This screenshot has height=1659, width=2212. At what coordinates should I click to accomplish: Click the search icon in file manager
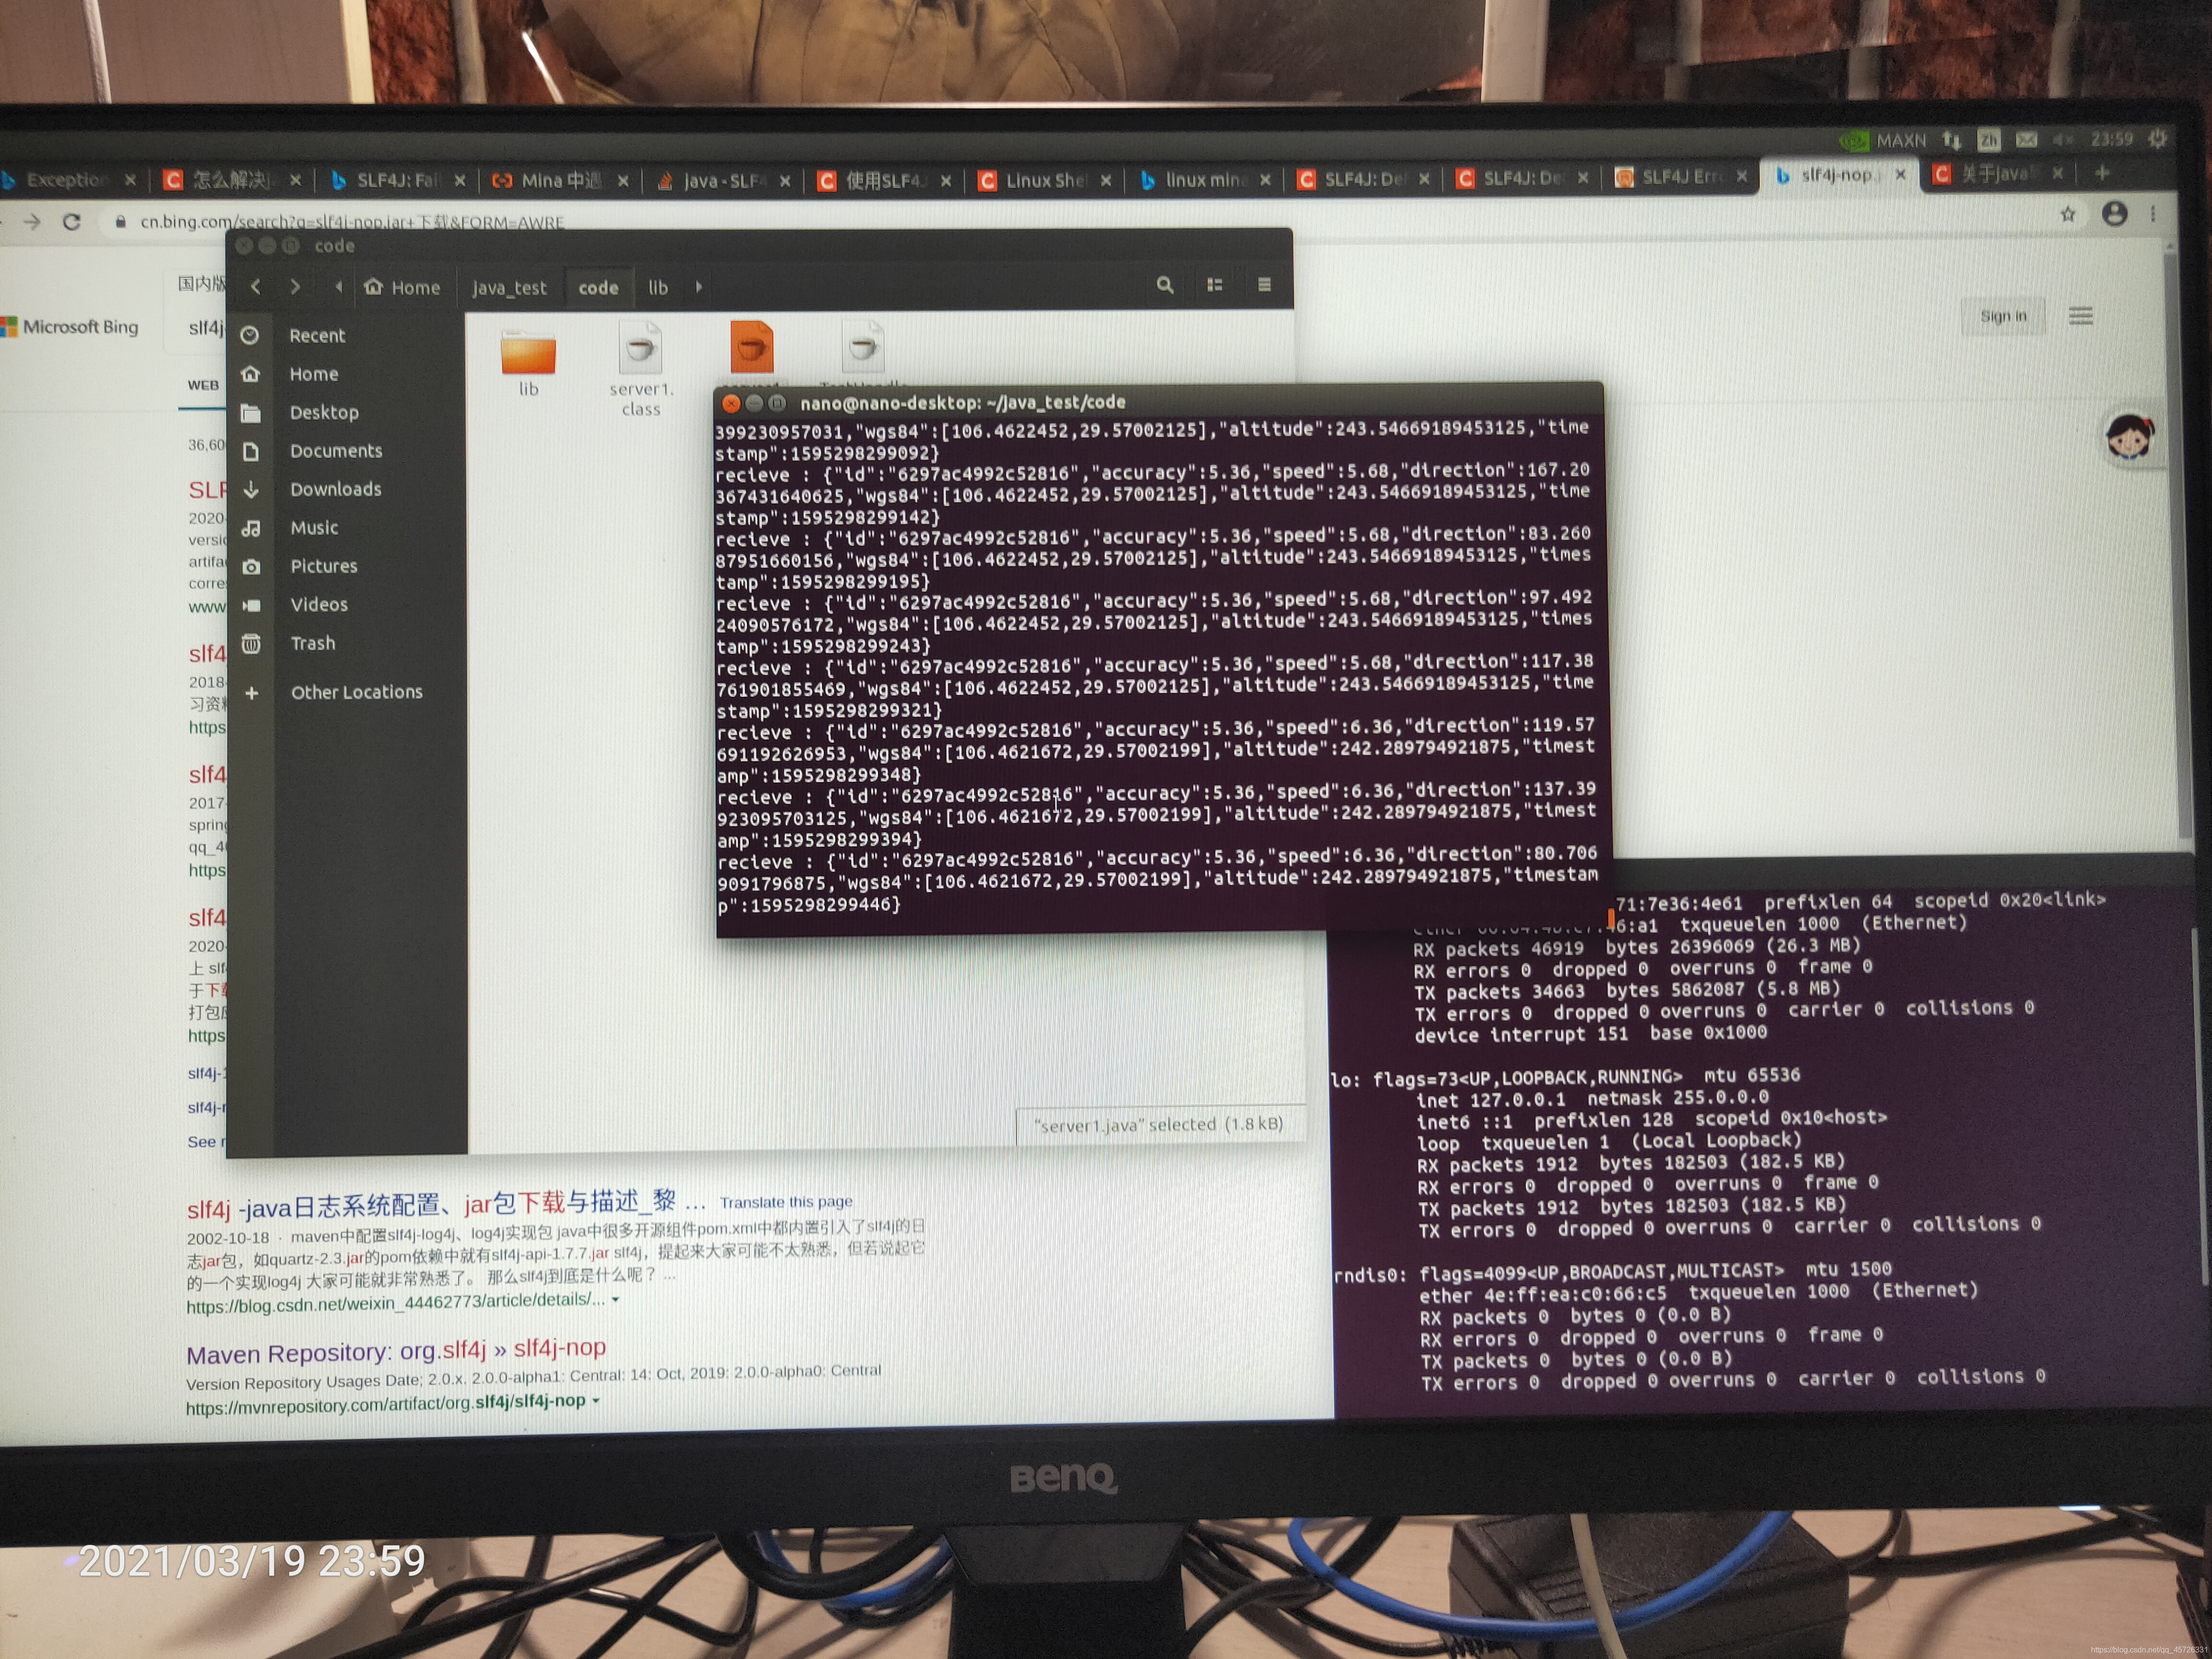pyautogui.click(x=1165, y=285)
